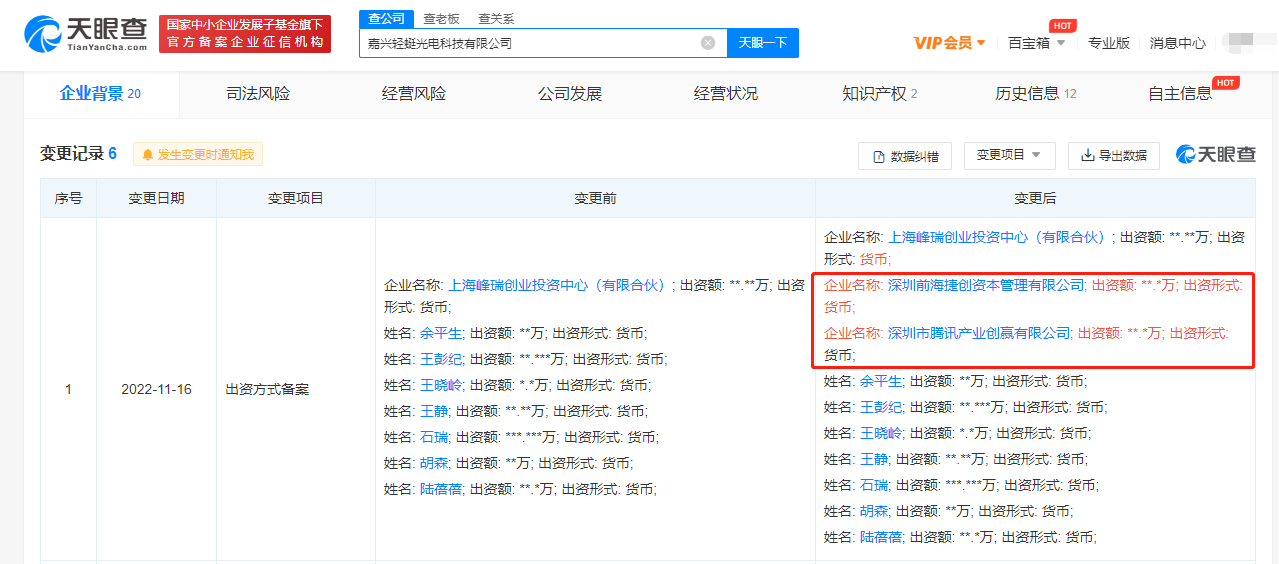
Task: Open 余平生 link in 变更后 column
Action: [x=881, y=381]
